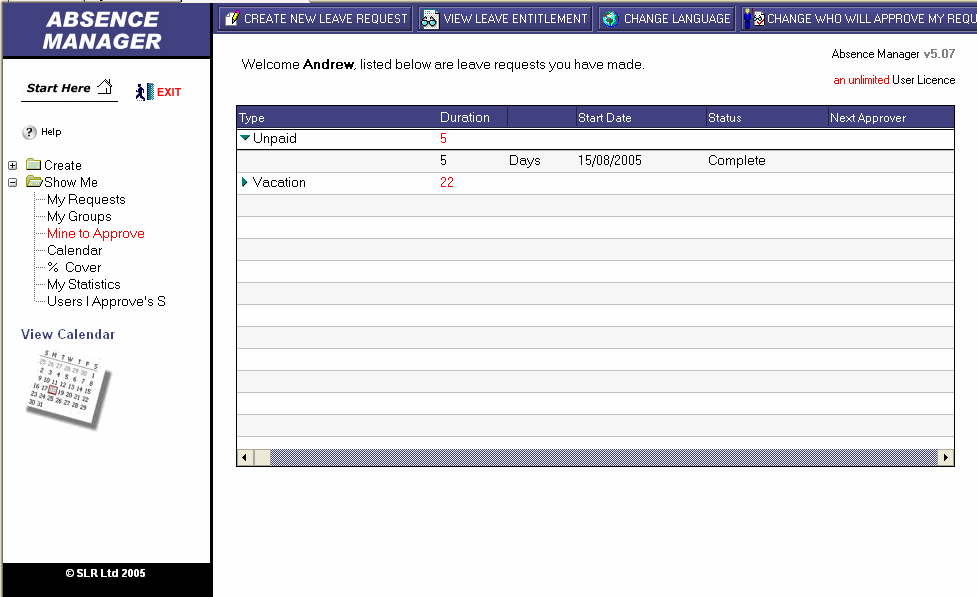The width and height of the screenshot is (977, 597).
Task: Expand the Vacation leave group
Action: [x=245, y=182]
